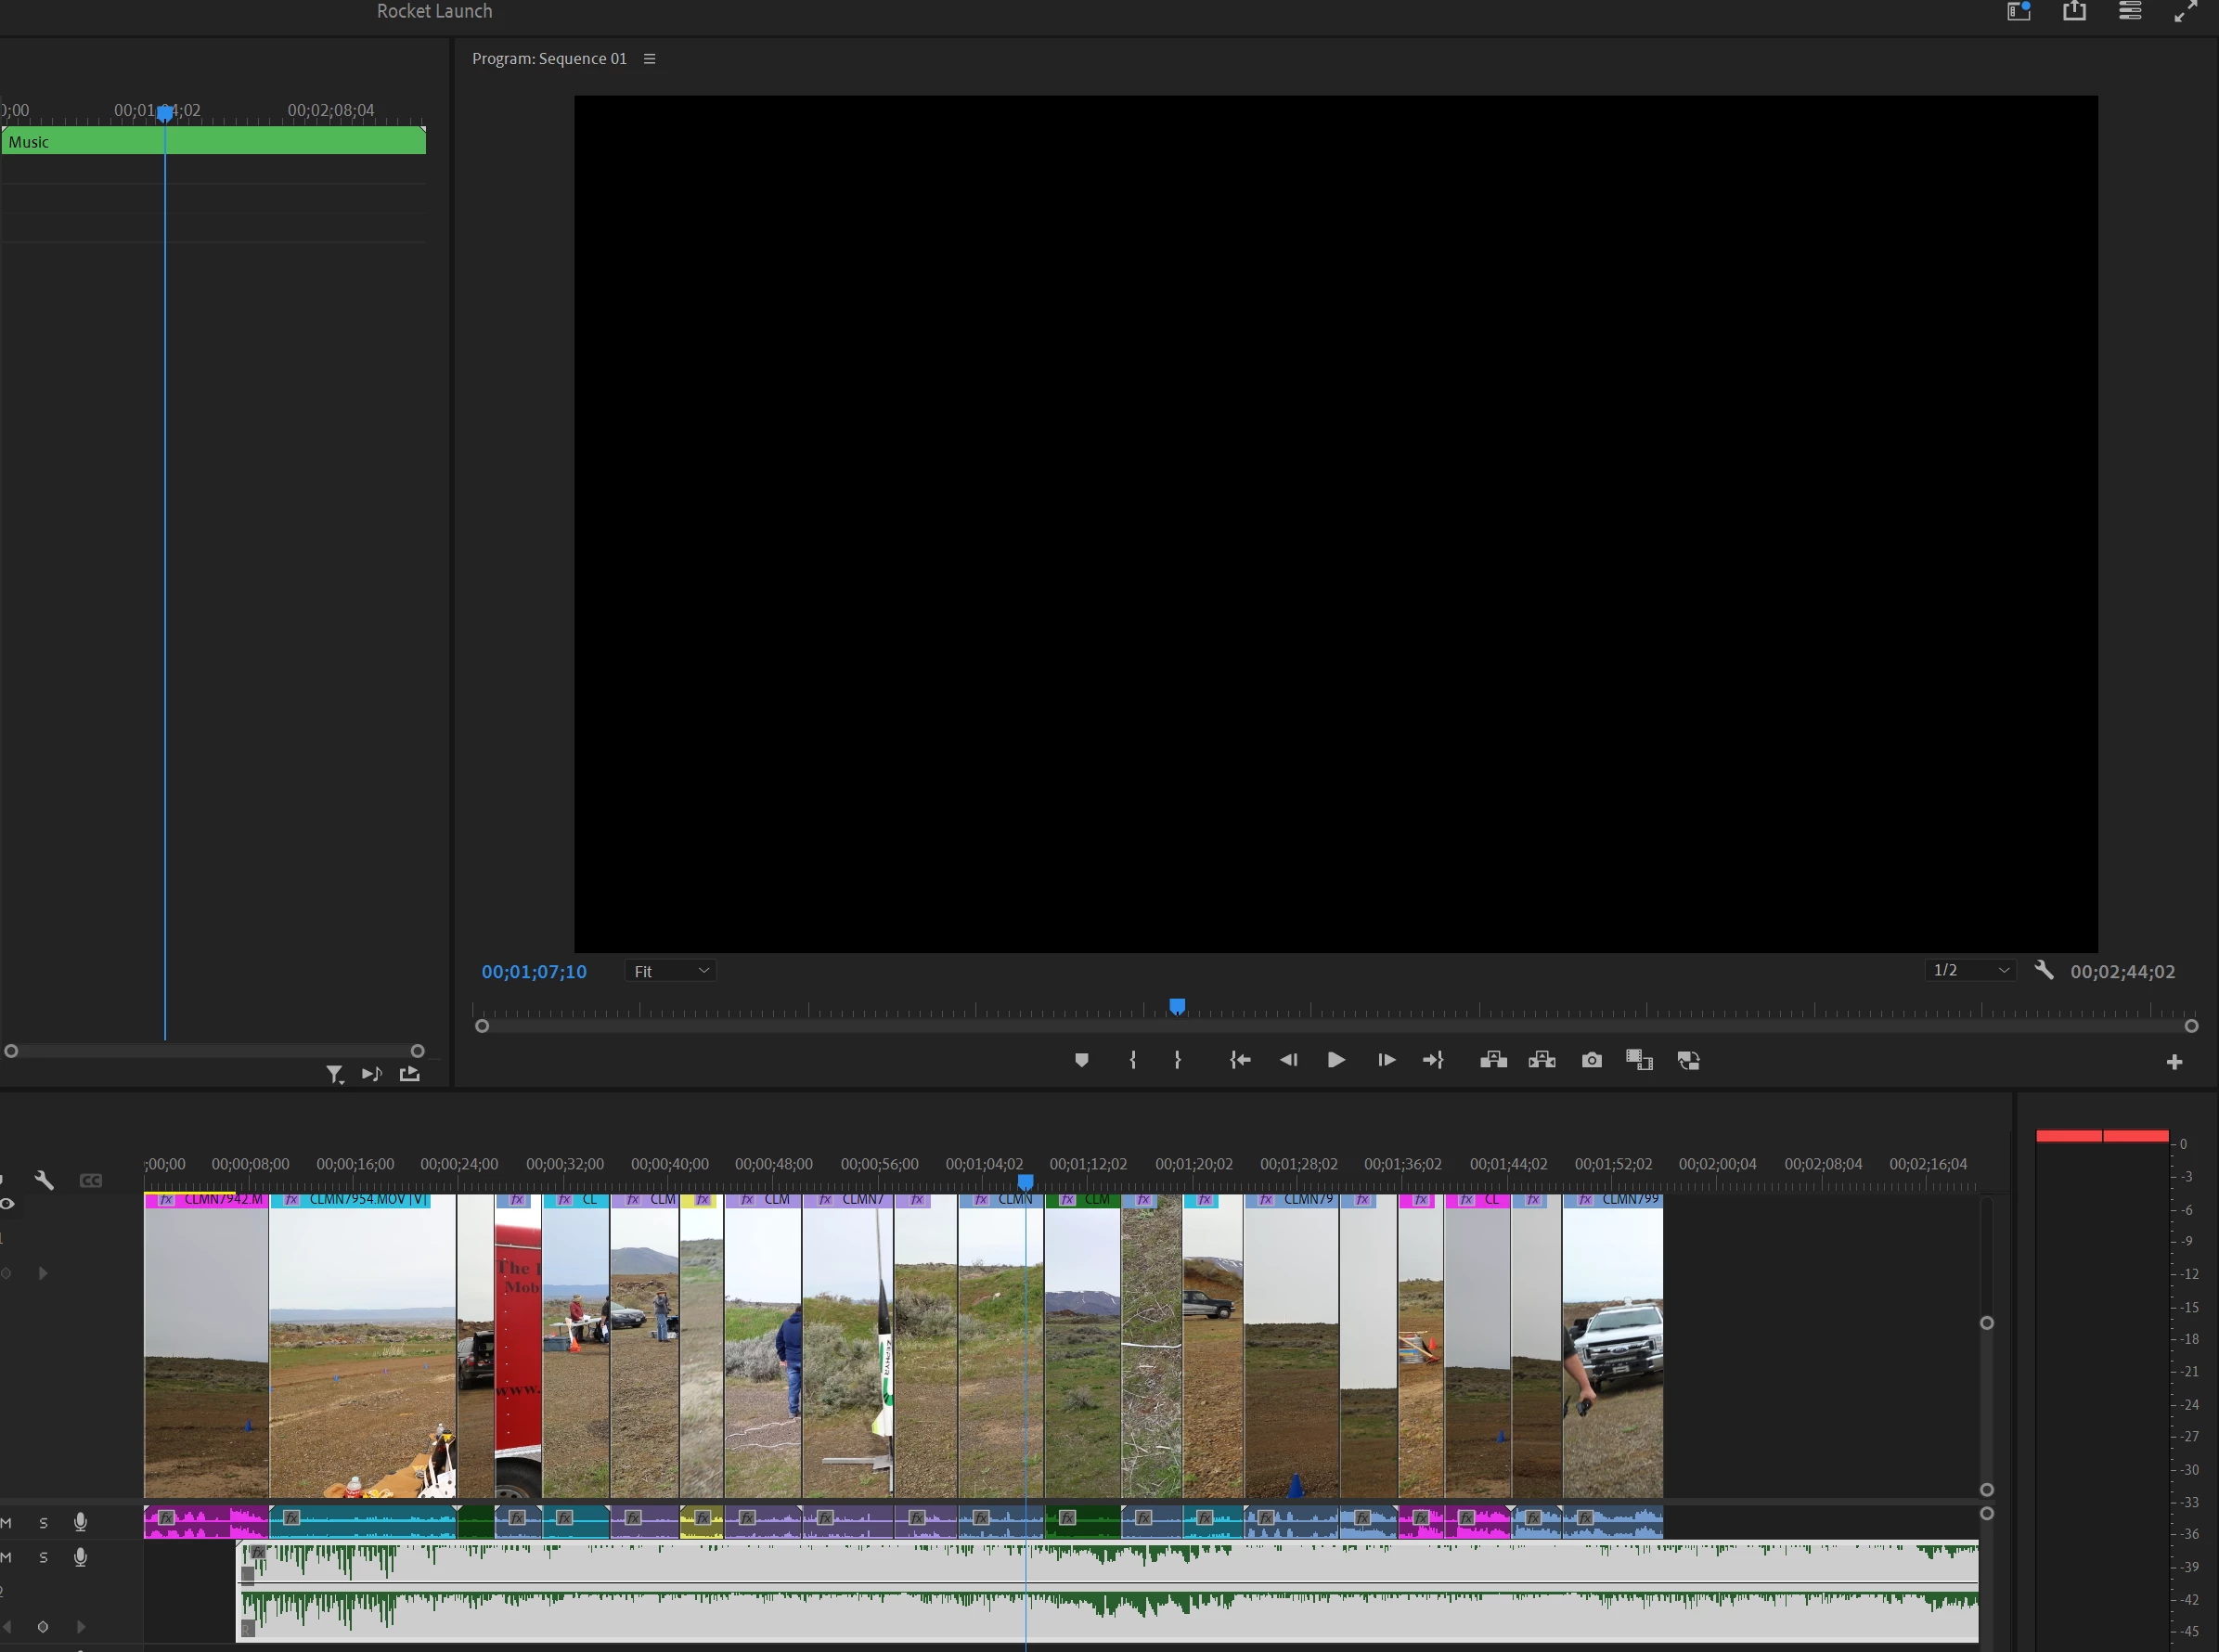Click the Extract button
This screenshot has height=1652, width=2219.
pyautogui.click(x=1541, y=1060)
